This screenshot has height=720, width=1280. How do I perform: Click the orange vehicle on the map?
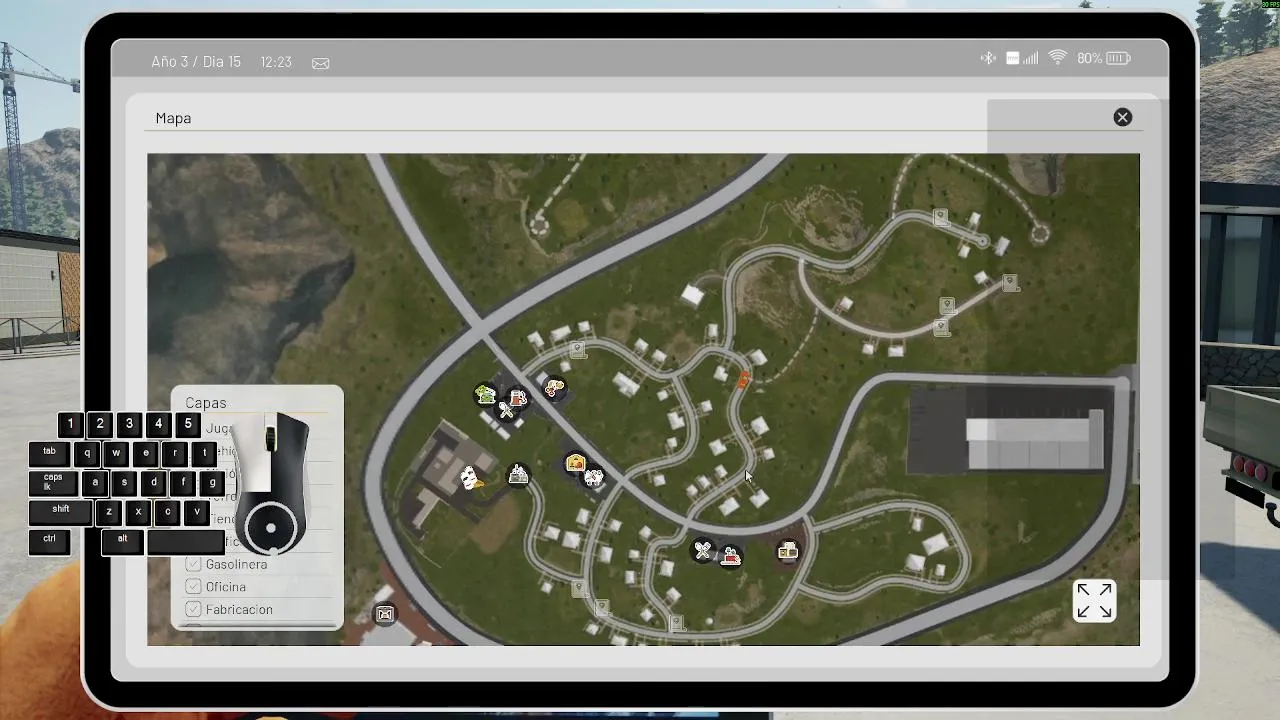[744, 379]
